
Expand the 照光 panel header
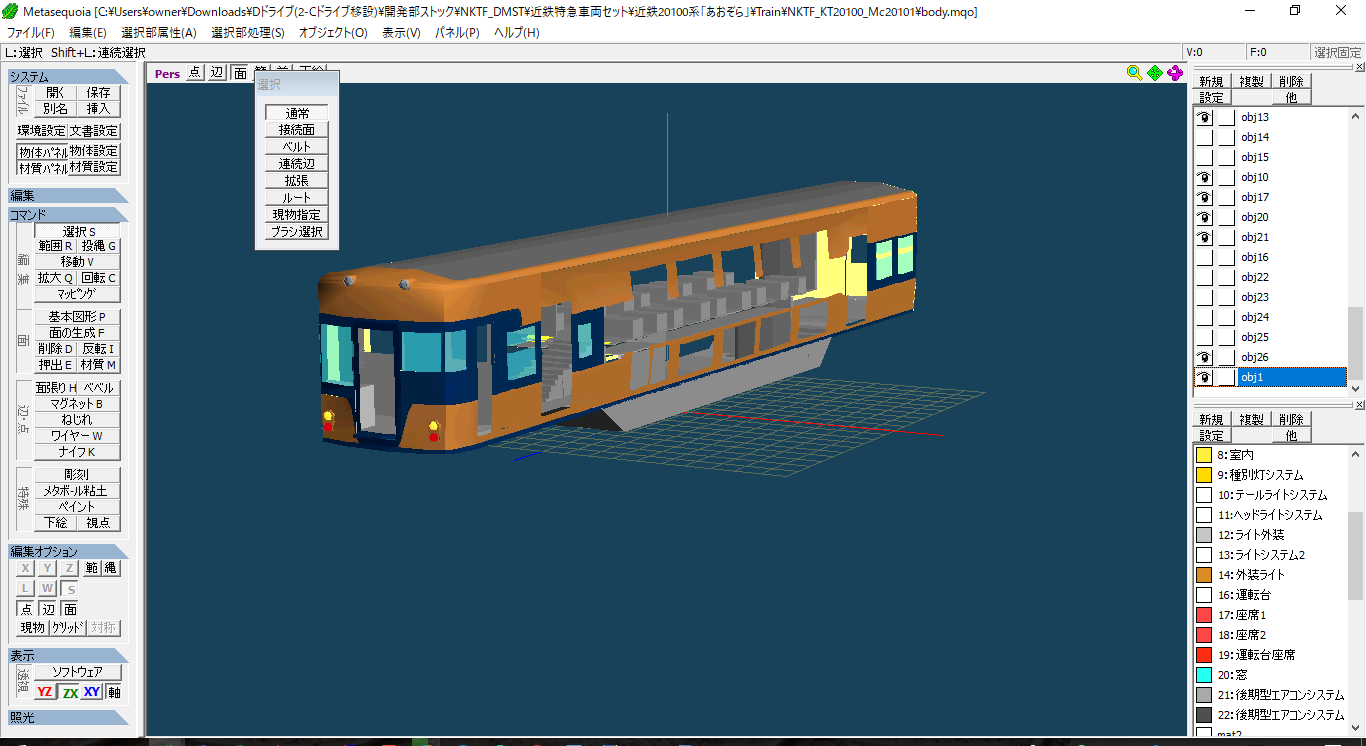click(68, 718)
